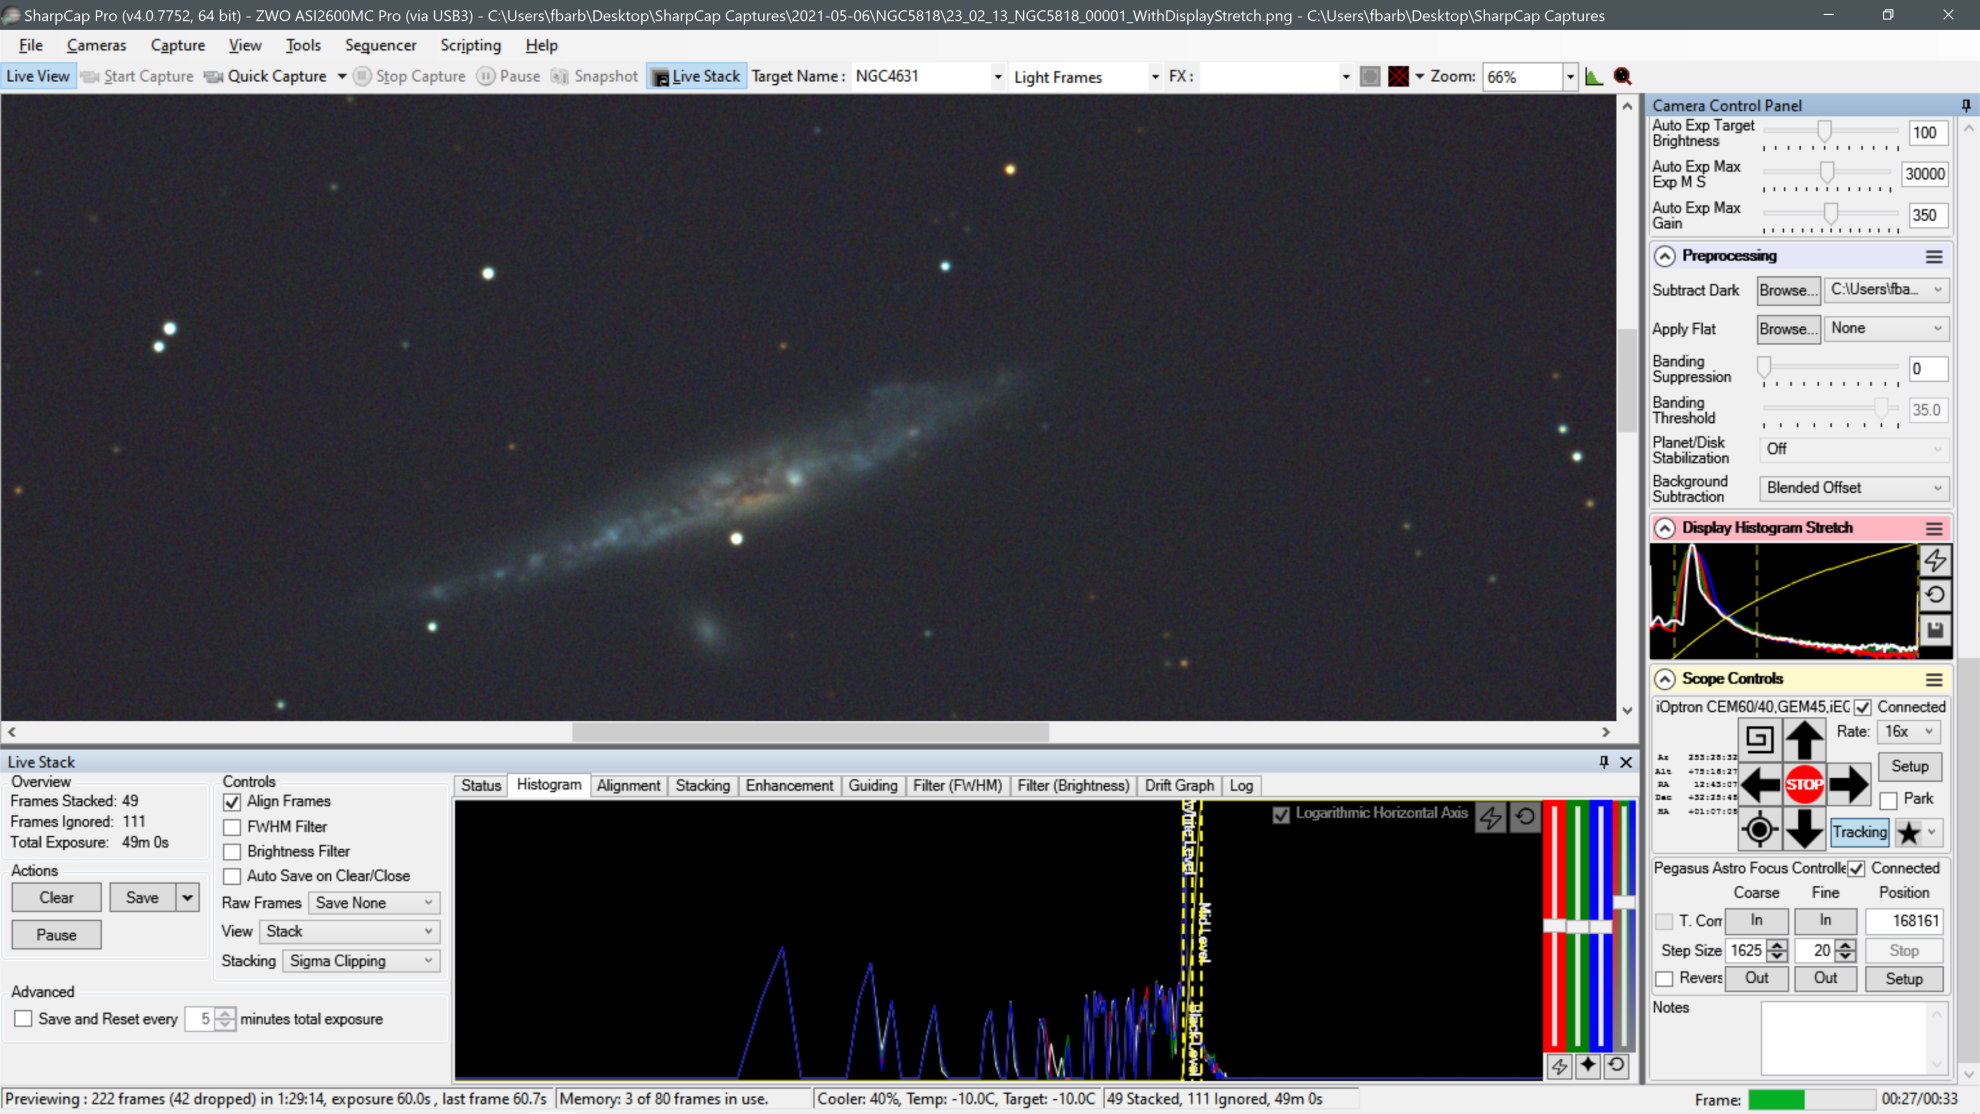Open the mount Rate 16x dropdown
This screenshot has width=1980, height=1114.
tap(1908, 732)
